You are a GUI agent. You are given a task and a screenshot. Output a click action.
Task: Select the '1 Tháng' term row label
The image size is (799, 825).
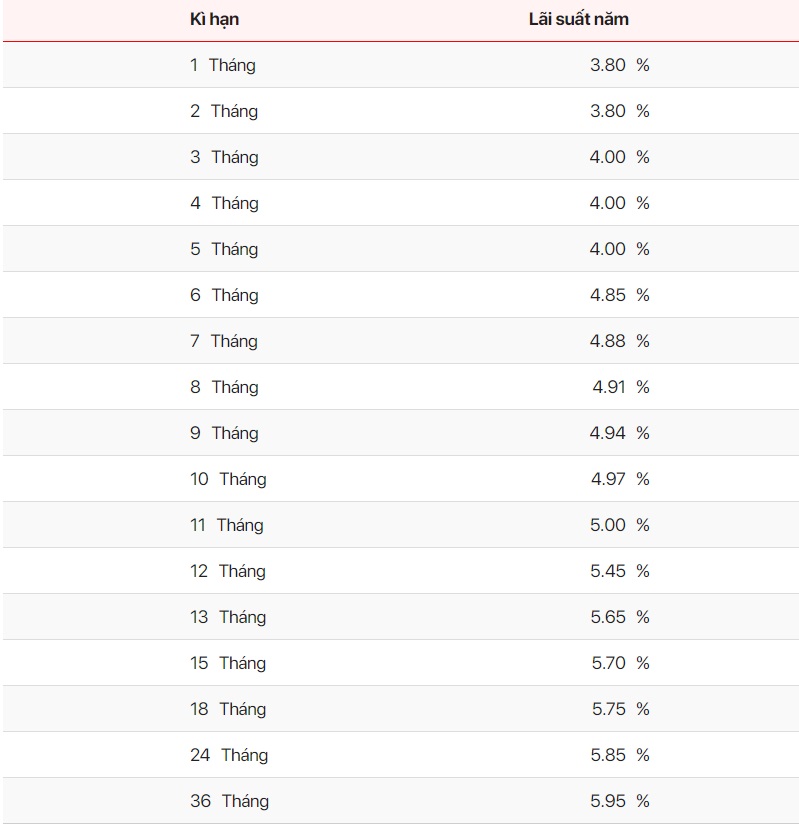point(222,65)
